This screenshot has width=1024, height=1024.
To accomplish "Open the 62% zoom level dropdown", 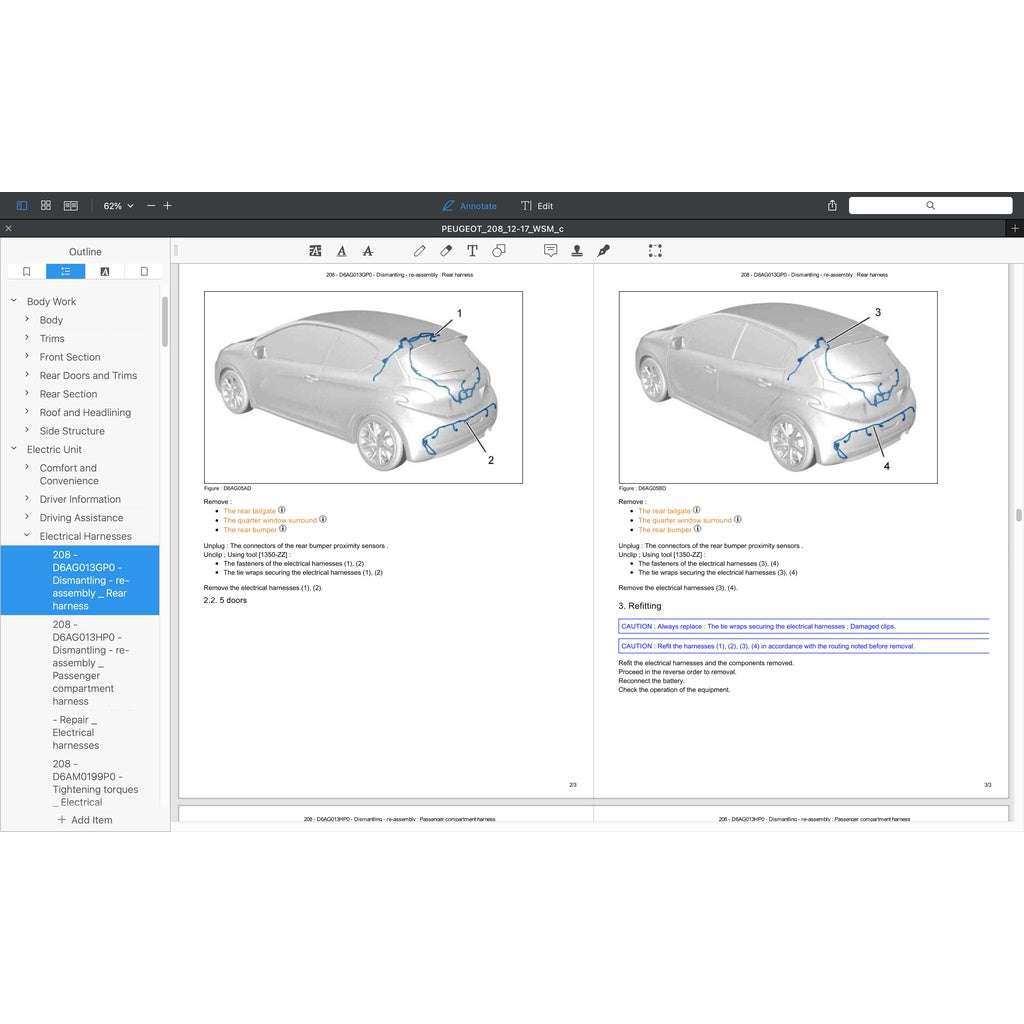I will [117, 205].
